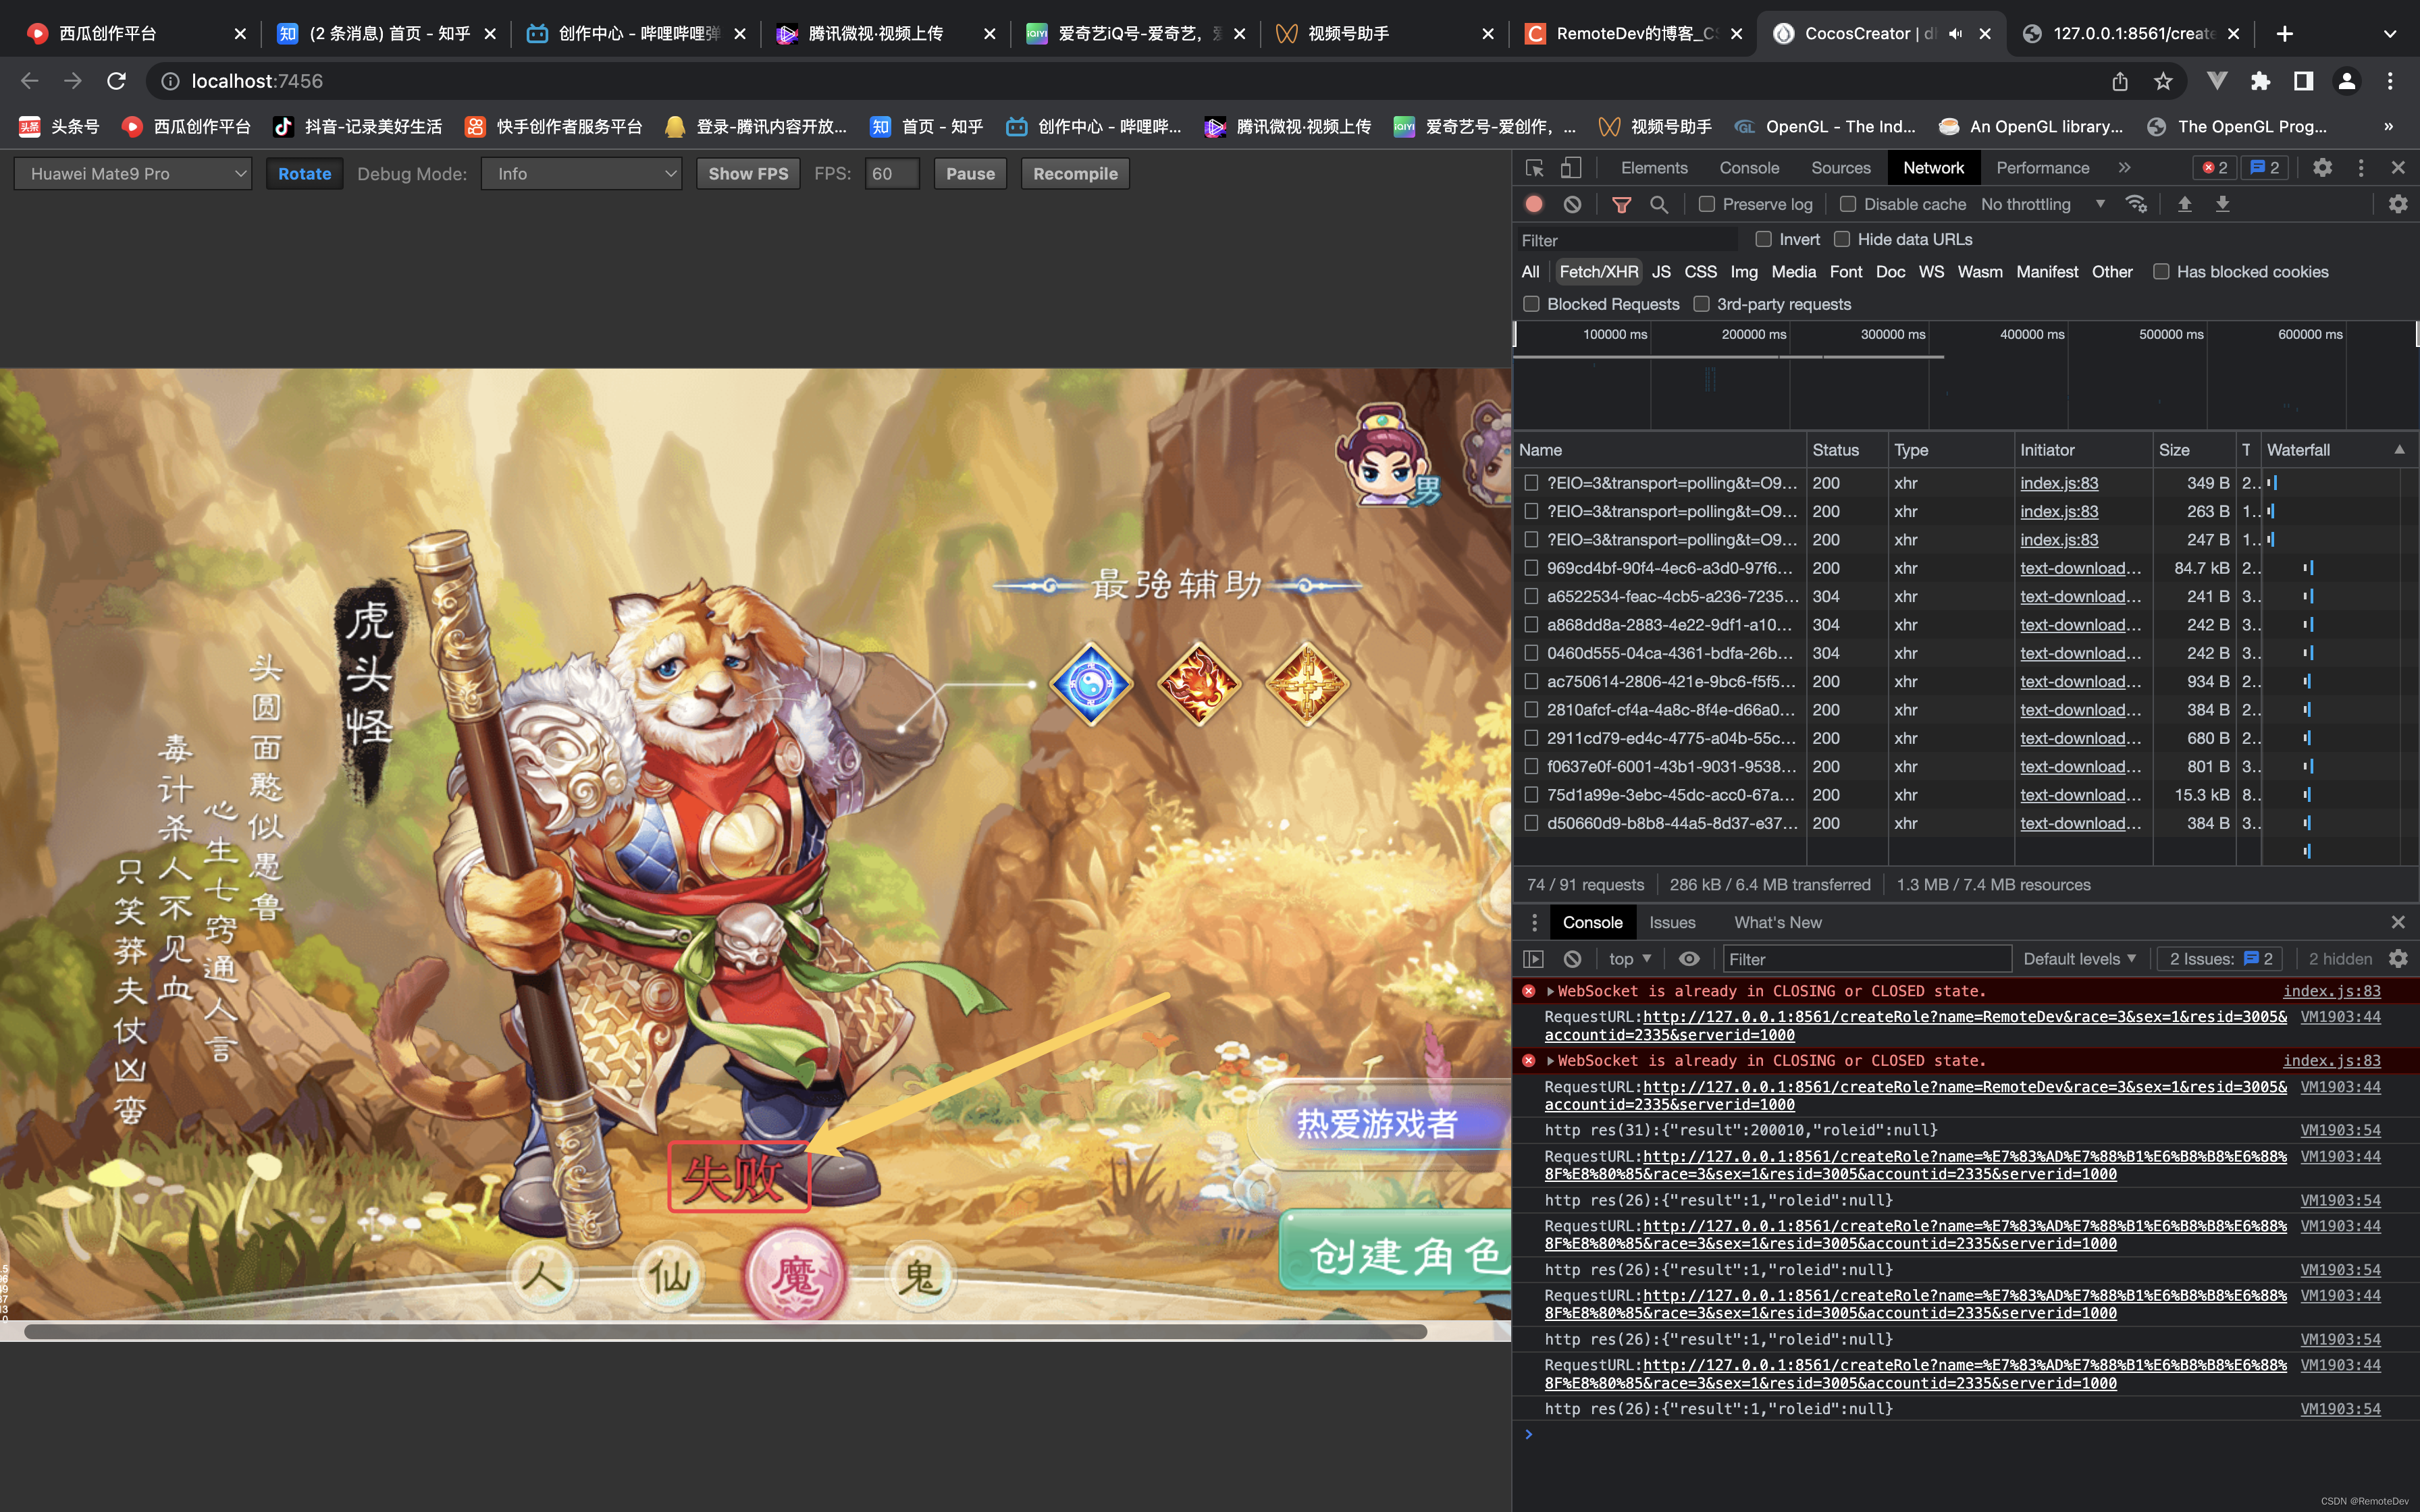The width and height of the screenshot is (2420, 1512).
Task: Show console sidebar icon
Action: pos(1533,959)
